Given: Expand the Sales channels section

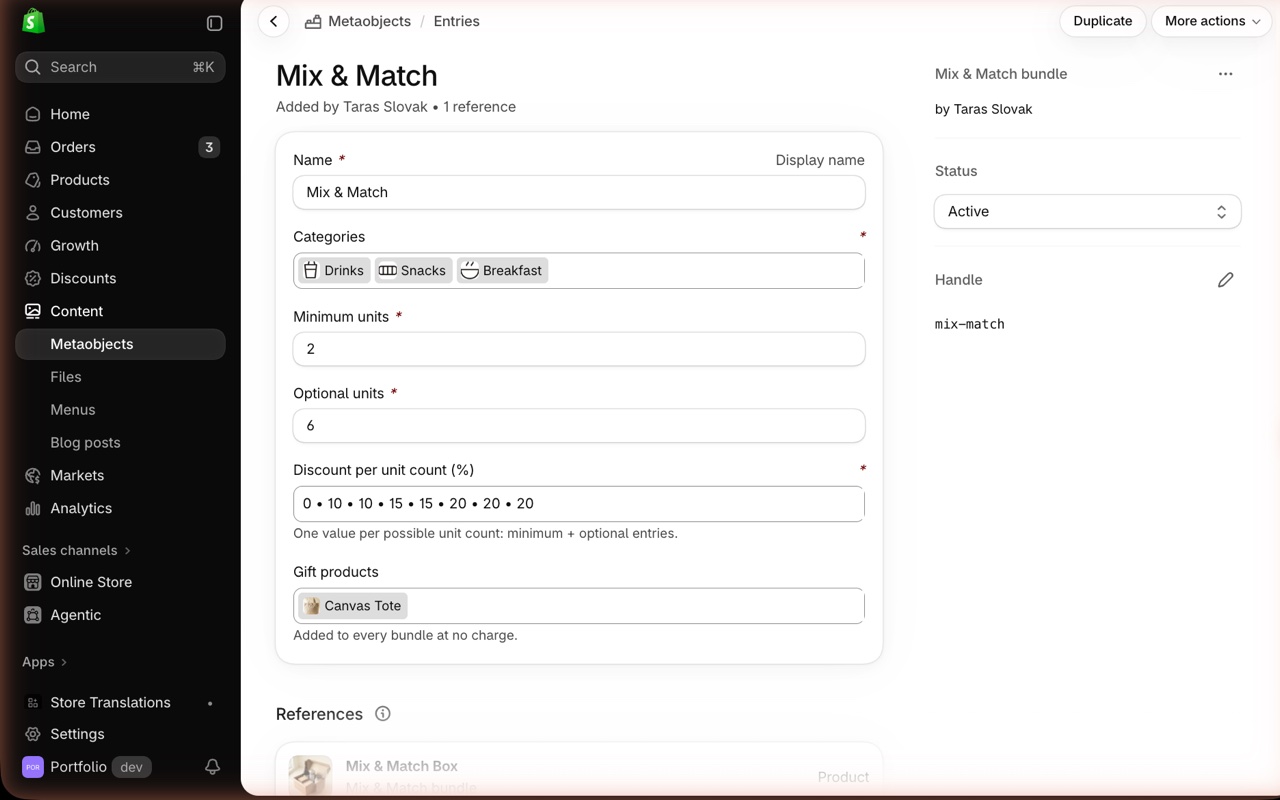Looking at the screenshot, I should click(x=77, y=550).
